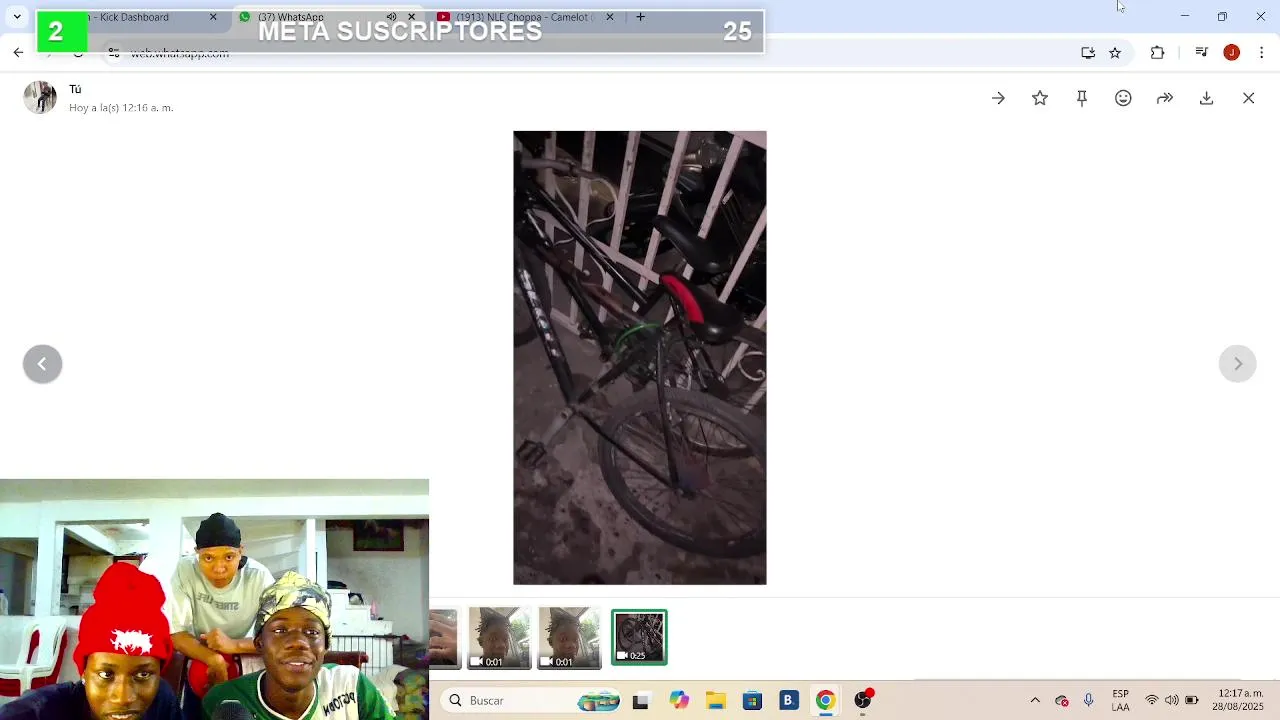Open the Chrome extensions menu
This screenshot has width=1280, height=720.
point(1157,52)
